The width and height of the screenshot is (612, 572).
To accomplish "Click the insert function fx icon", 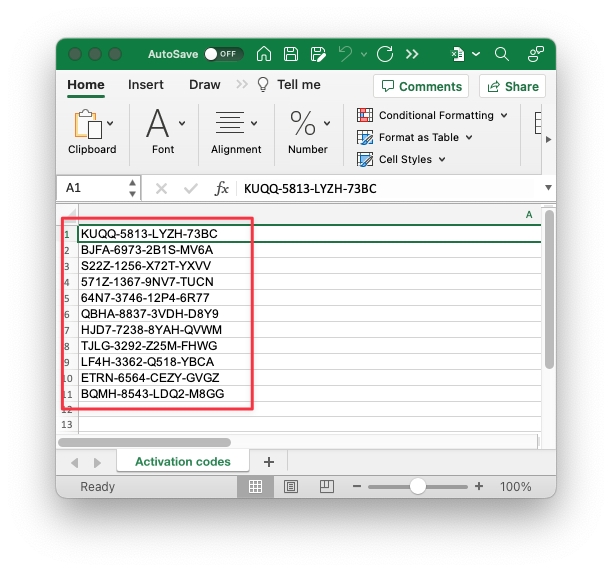I will point(222,188).
